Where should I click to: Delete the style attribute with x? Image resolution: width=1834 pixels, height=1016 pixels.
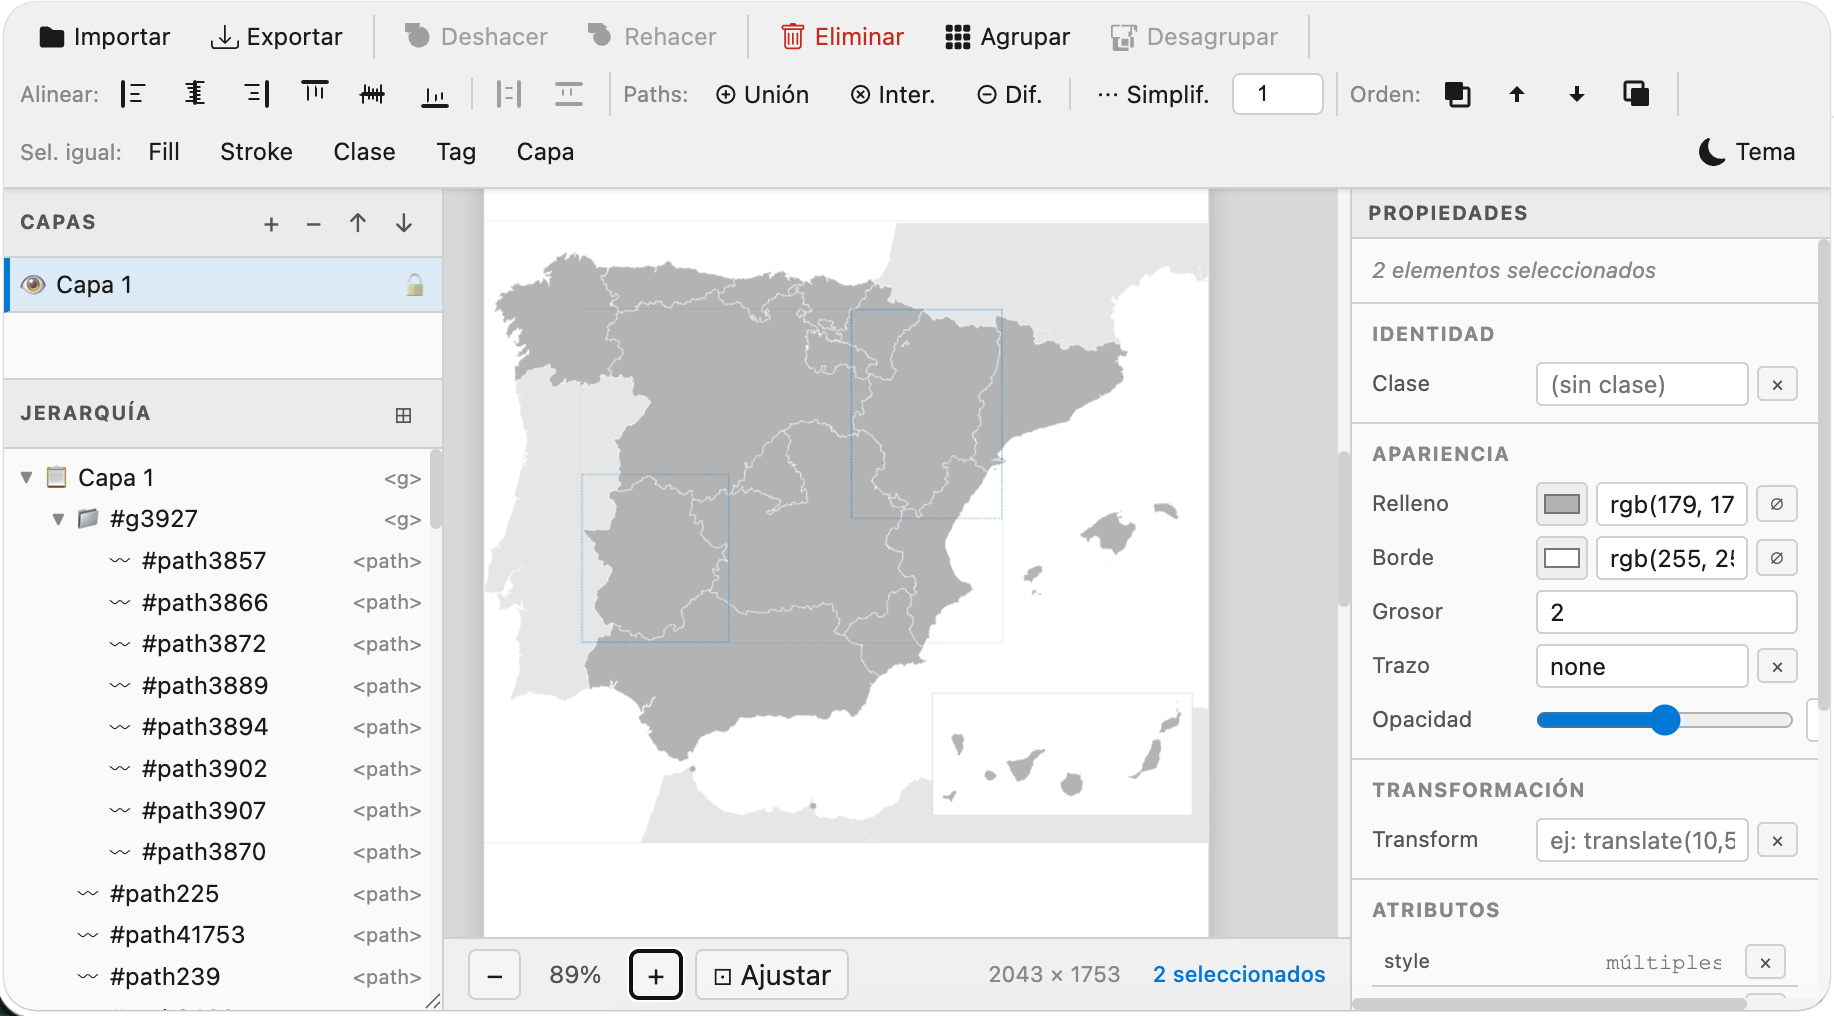(x=1765, y=962)
